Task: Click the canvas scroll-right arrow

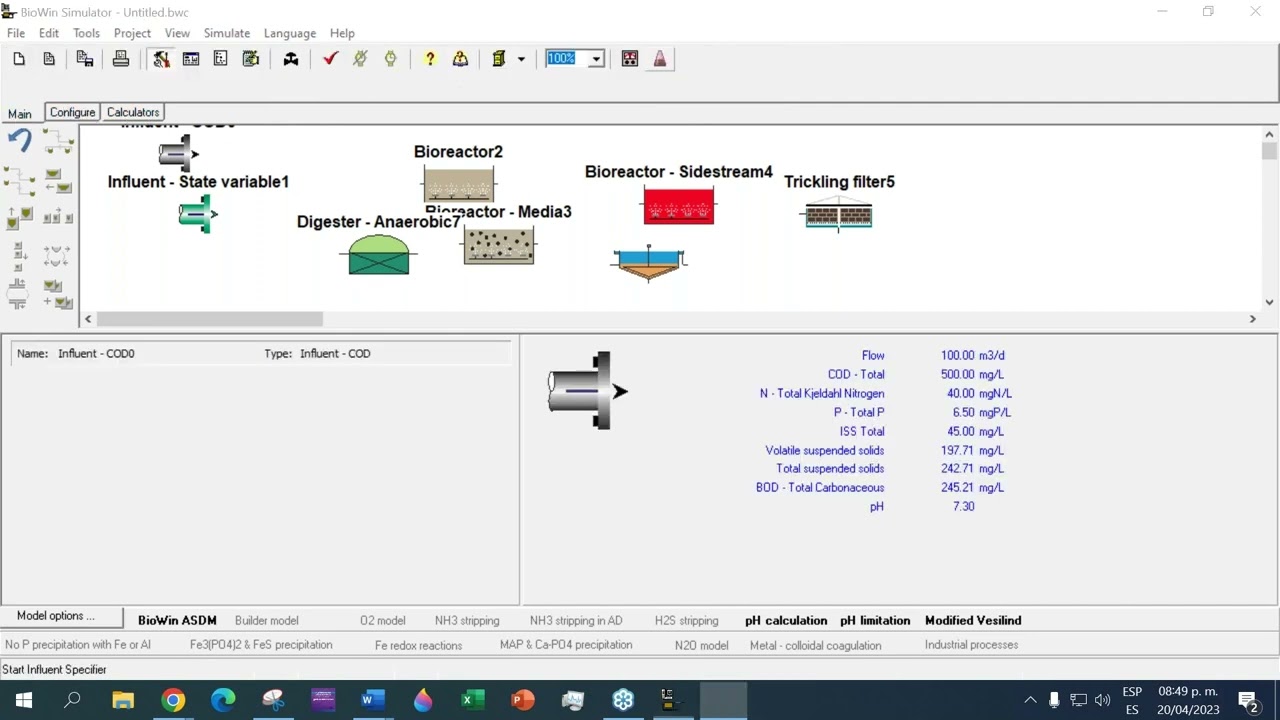Action: (1252, 319)
